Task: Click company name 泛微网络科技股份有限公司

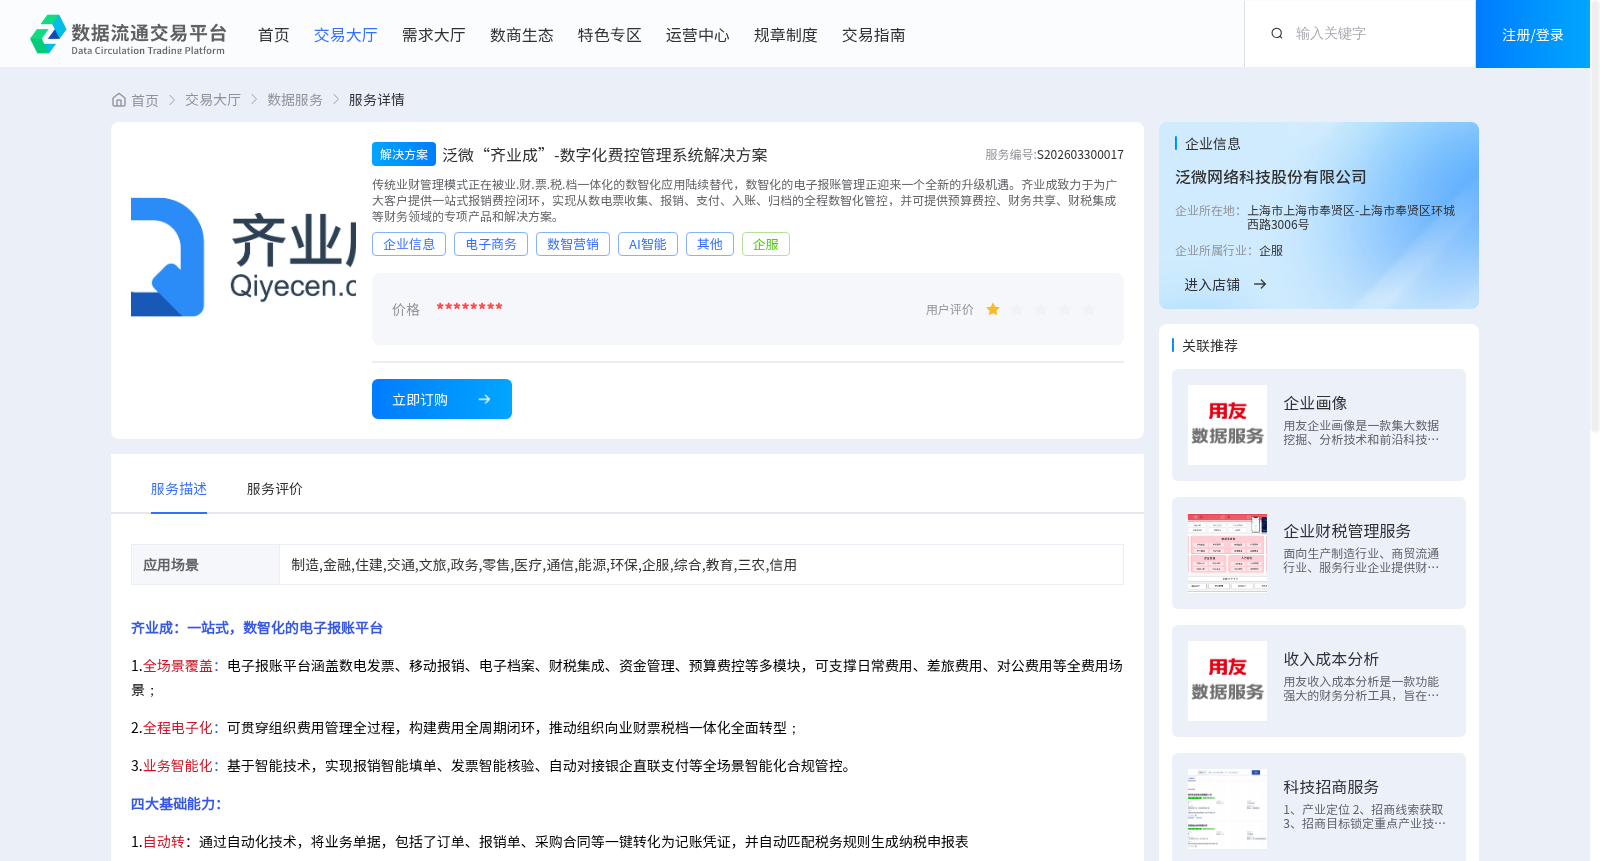Action: 1271,177
